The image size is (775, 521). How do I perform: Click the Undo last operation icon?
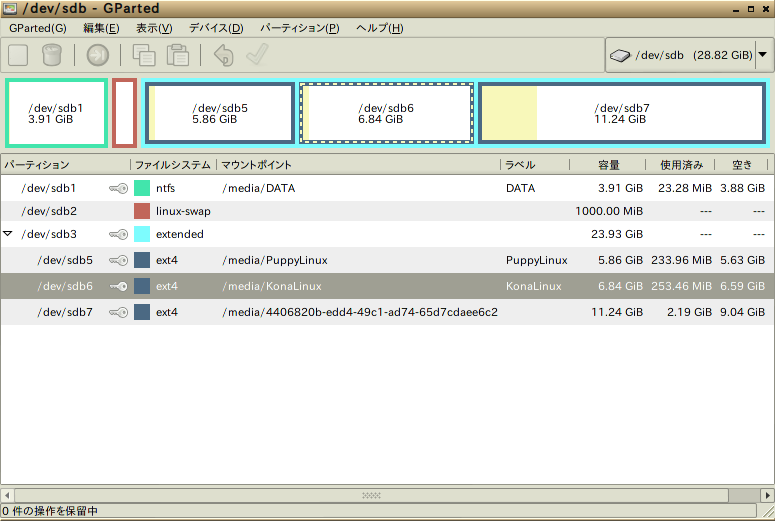(223, 55)
